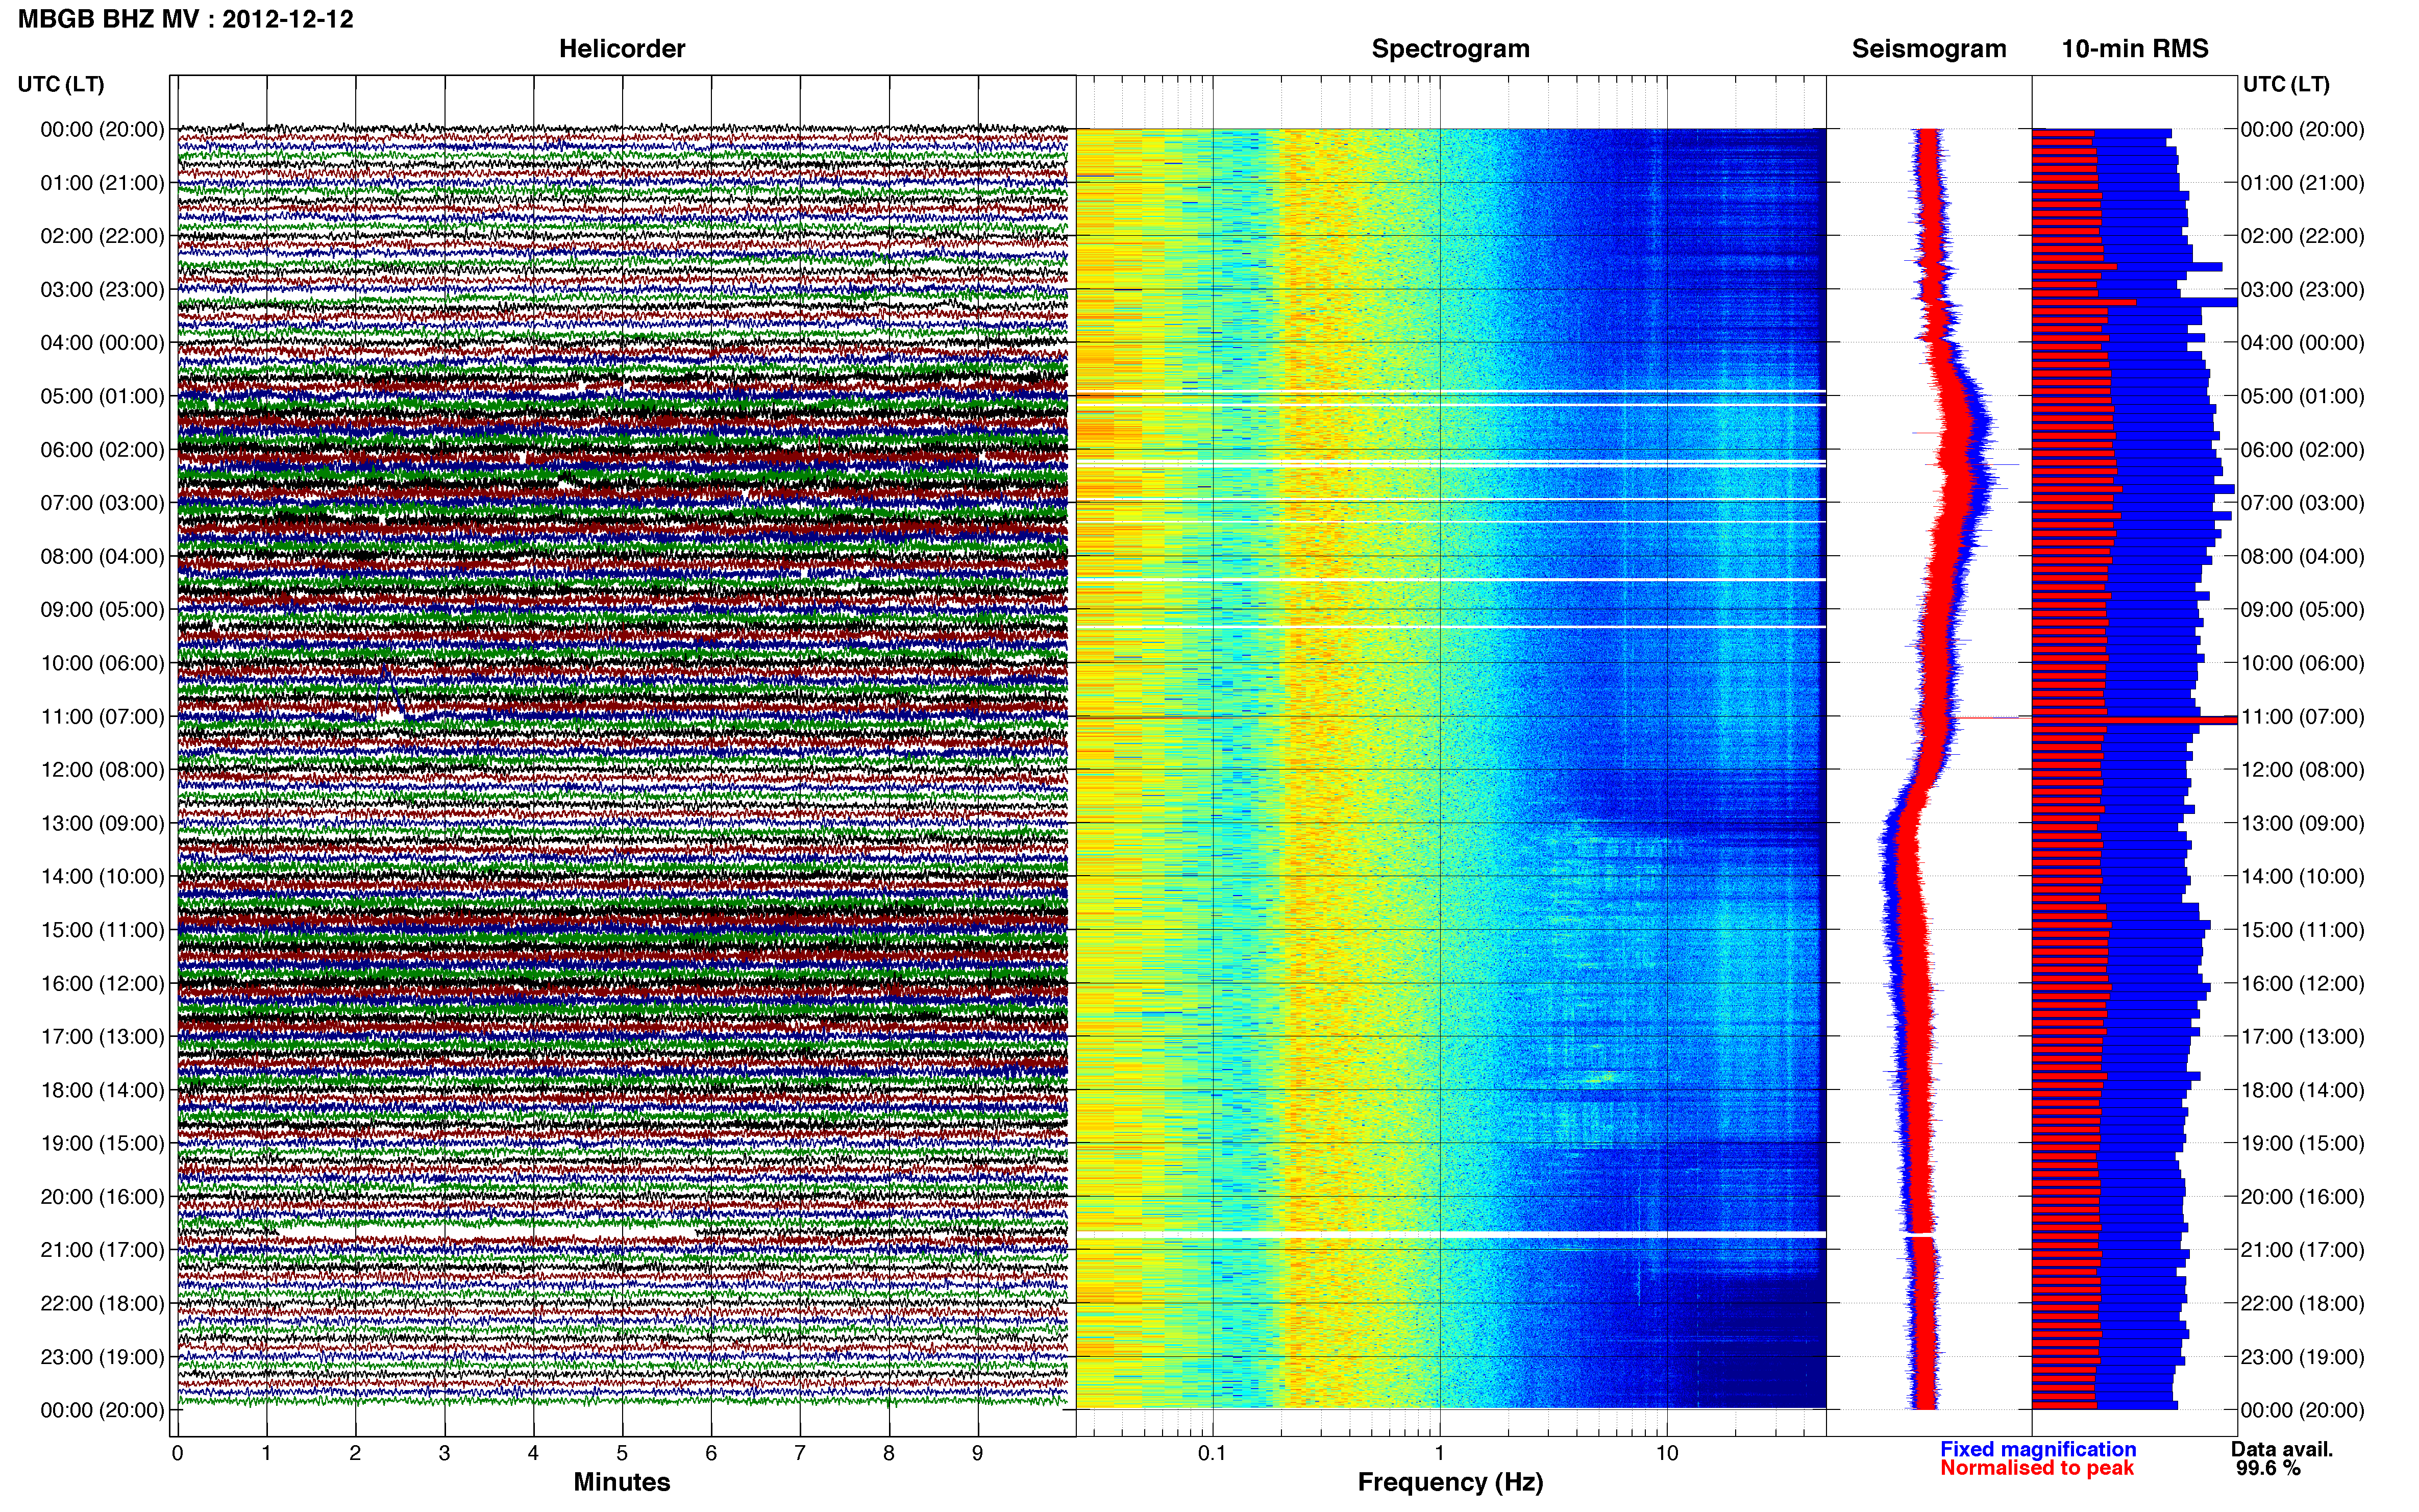Viewport: 2419px width, 1512px height.
Task: Click left time label 17:00 (13:00)
Action: pyautogui.click(x=102, y=1037)
